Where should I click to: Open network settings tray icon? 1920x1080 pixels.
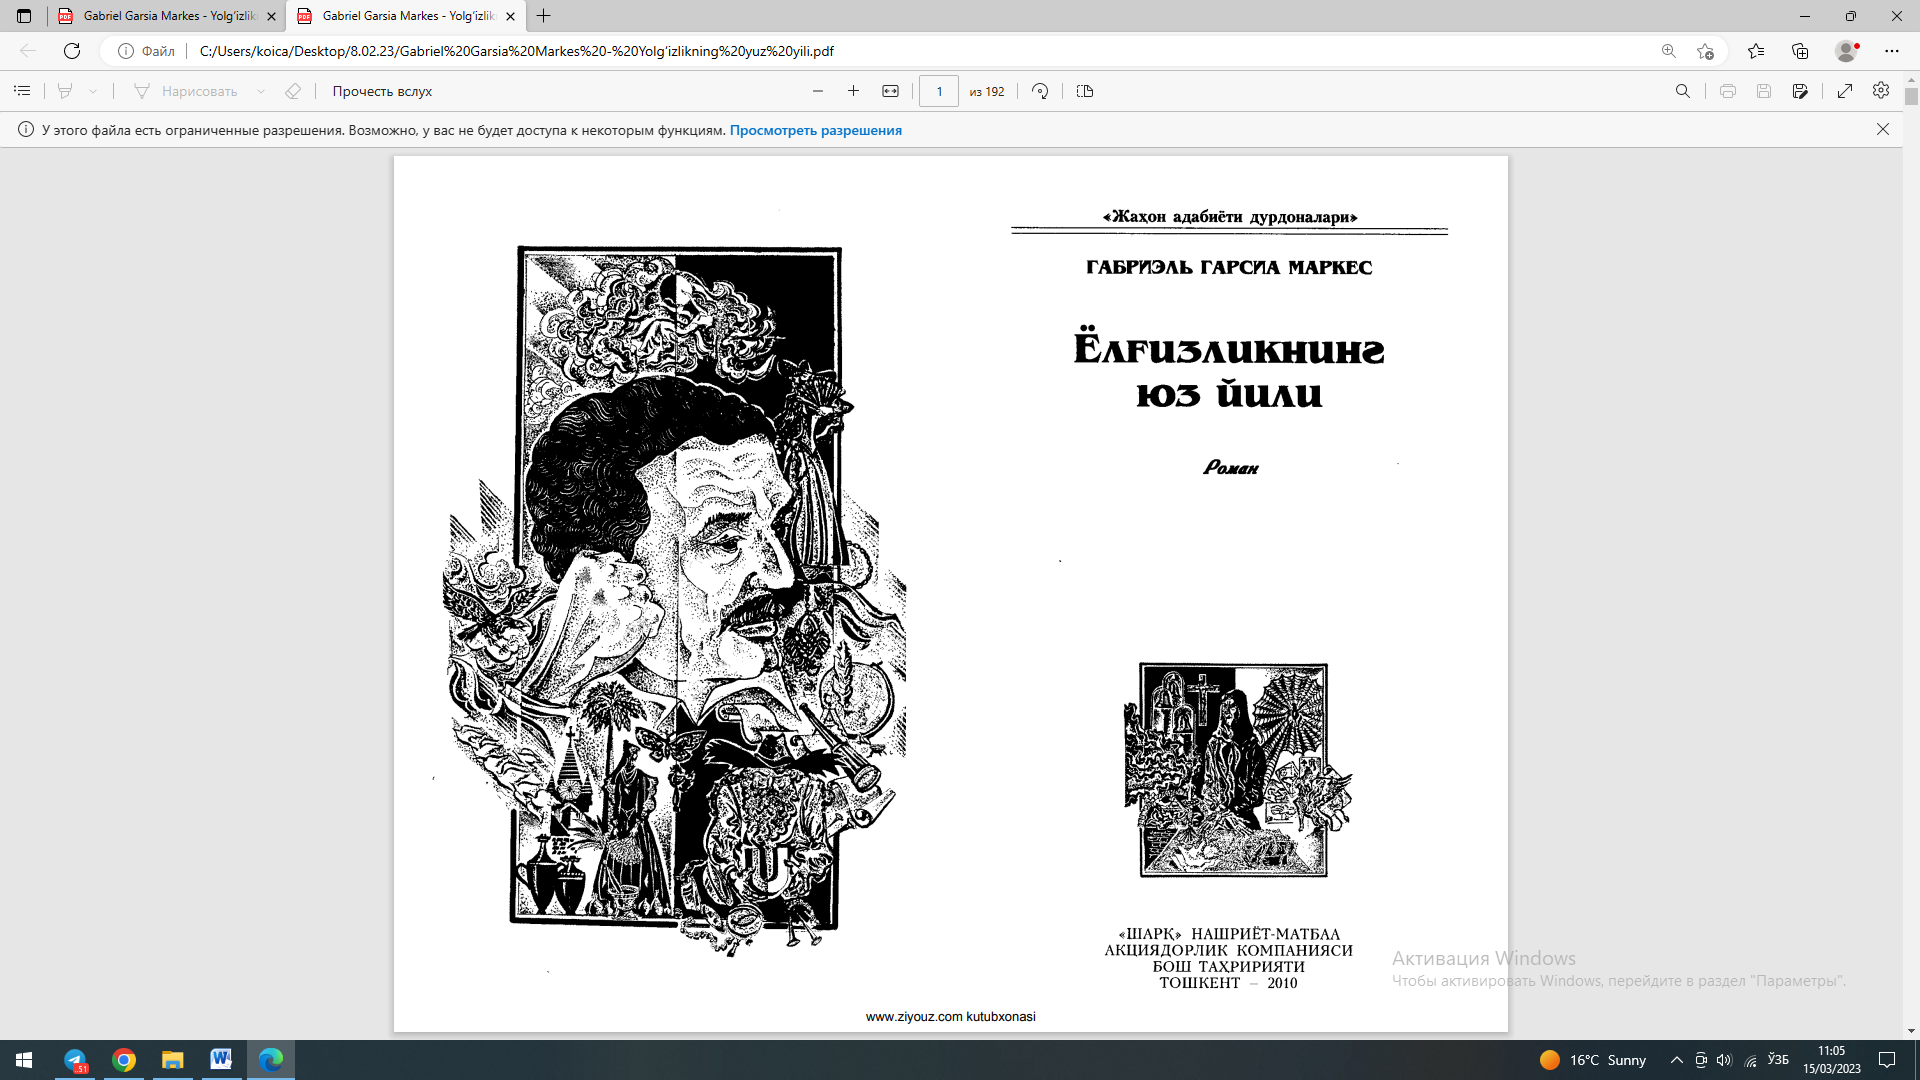pos(1750,1060)
